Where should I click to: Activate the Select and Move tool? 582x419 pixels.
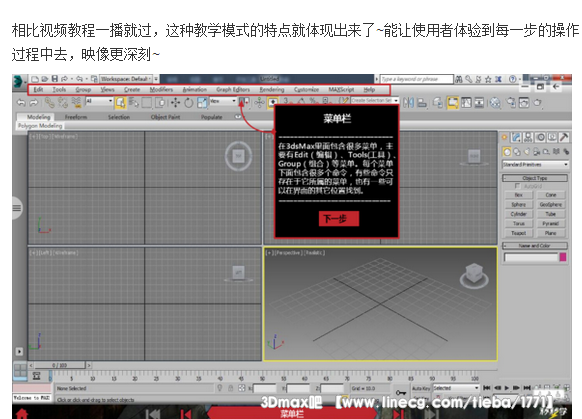175,102
